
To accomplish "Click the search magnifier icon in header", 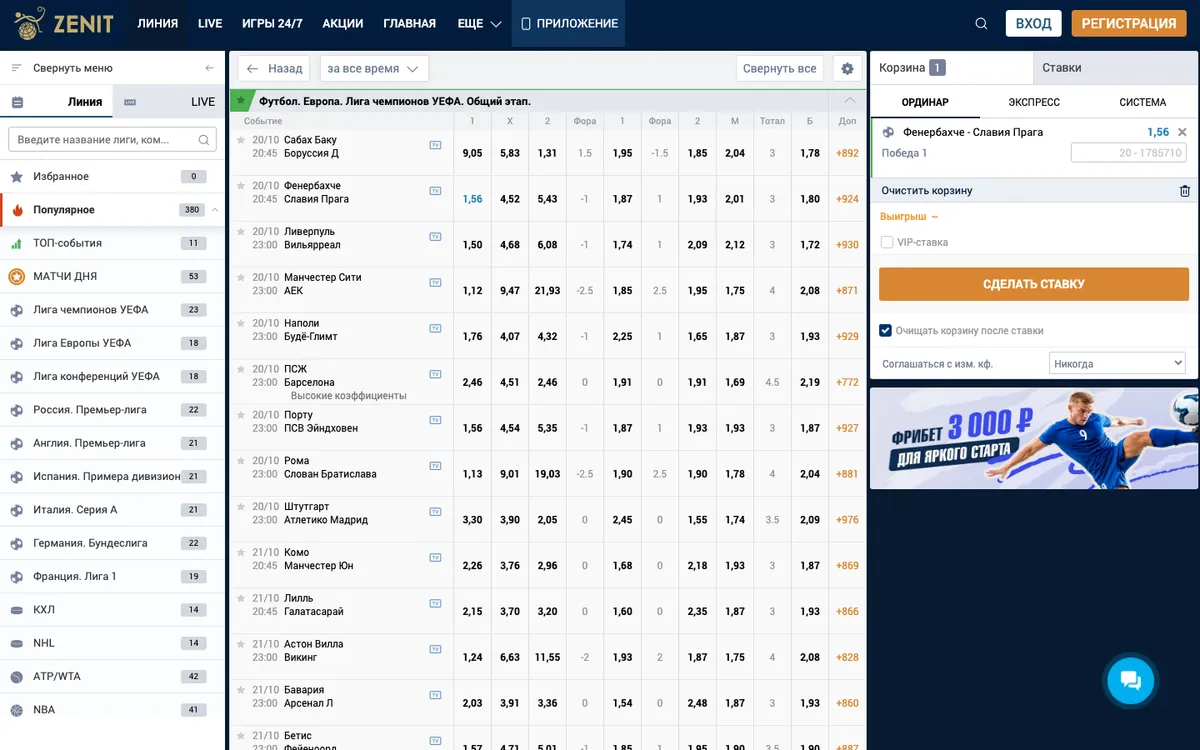I will [x=981, y=24].
